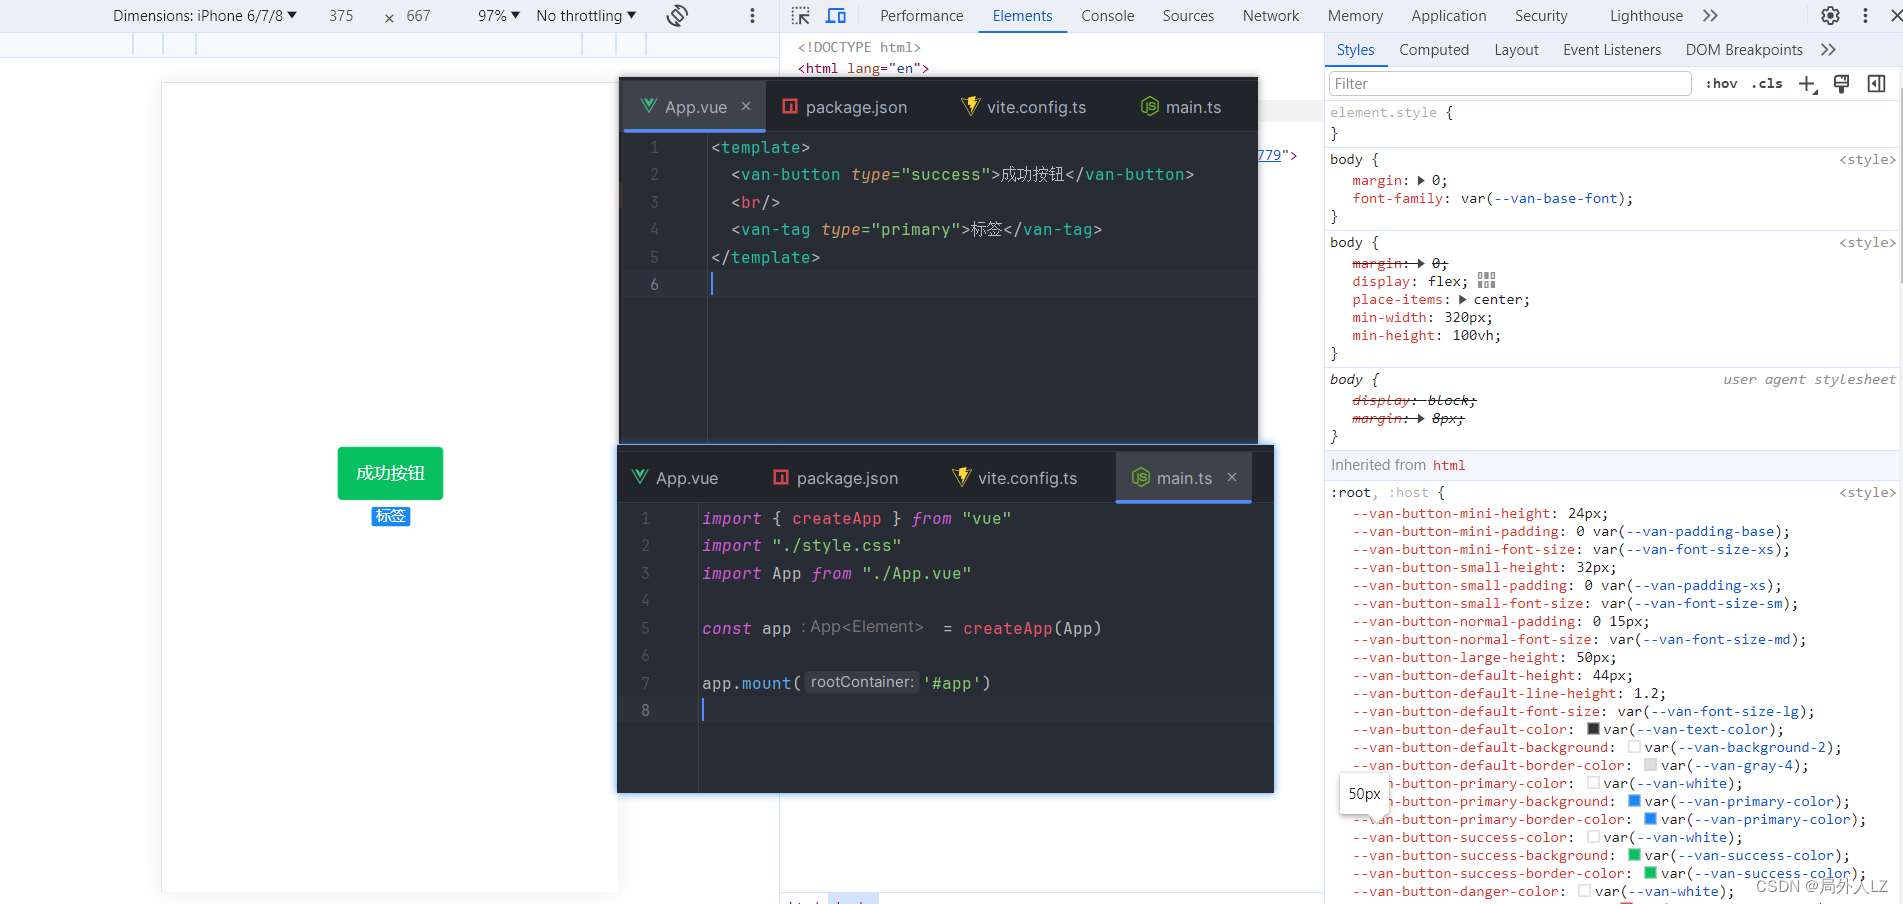Close the App.vue tab in upper editor
The image size is (1903, 904).
tap(746, 106)
